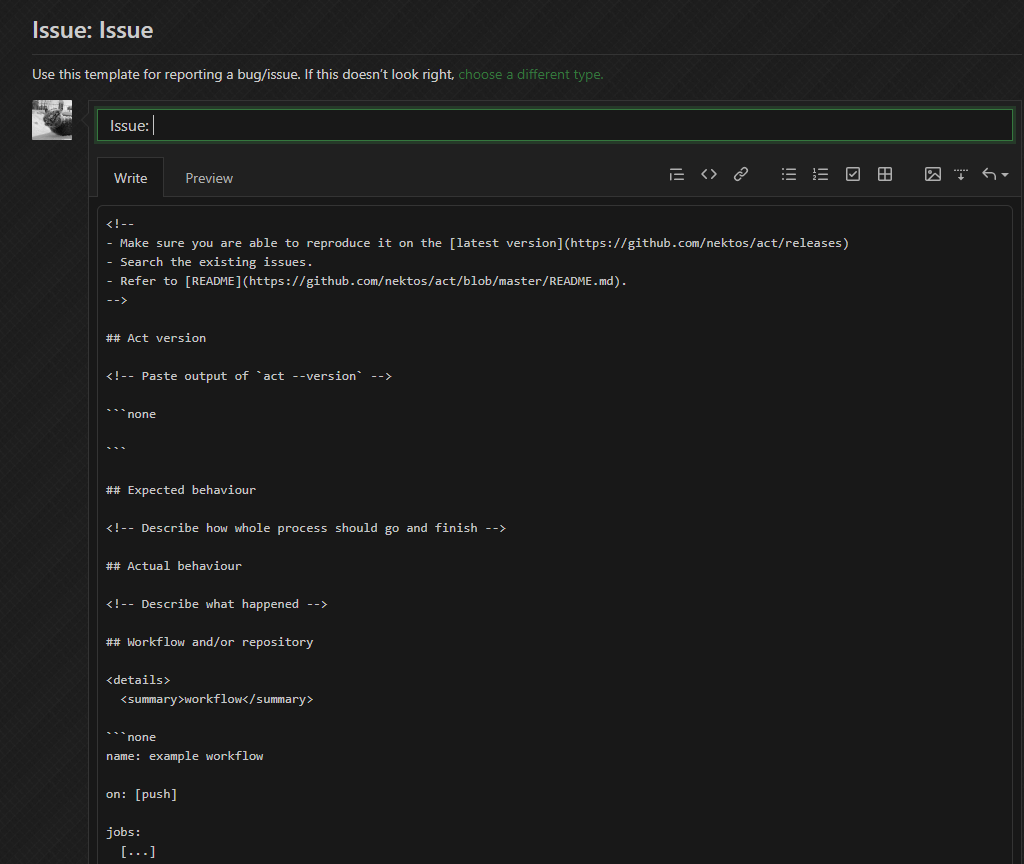1024x864 pixels.
Task: Switch to the Write tab
Action: click(x=131, y=178)
